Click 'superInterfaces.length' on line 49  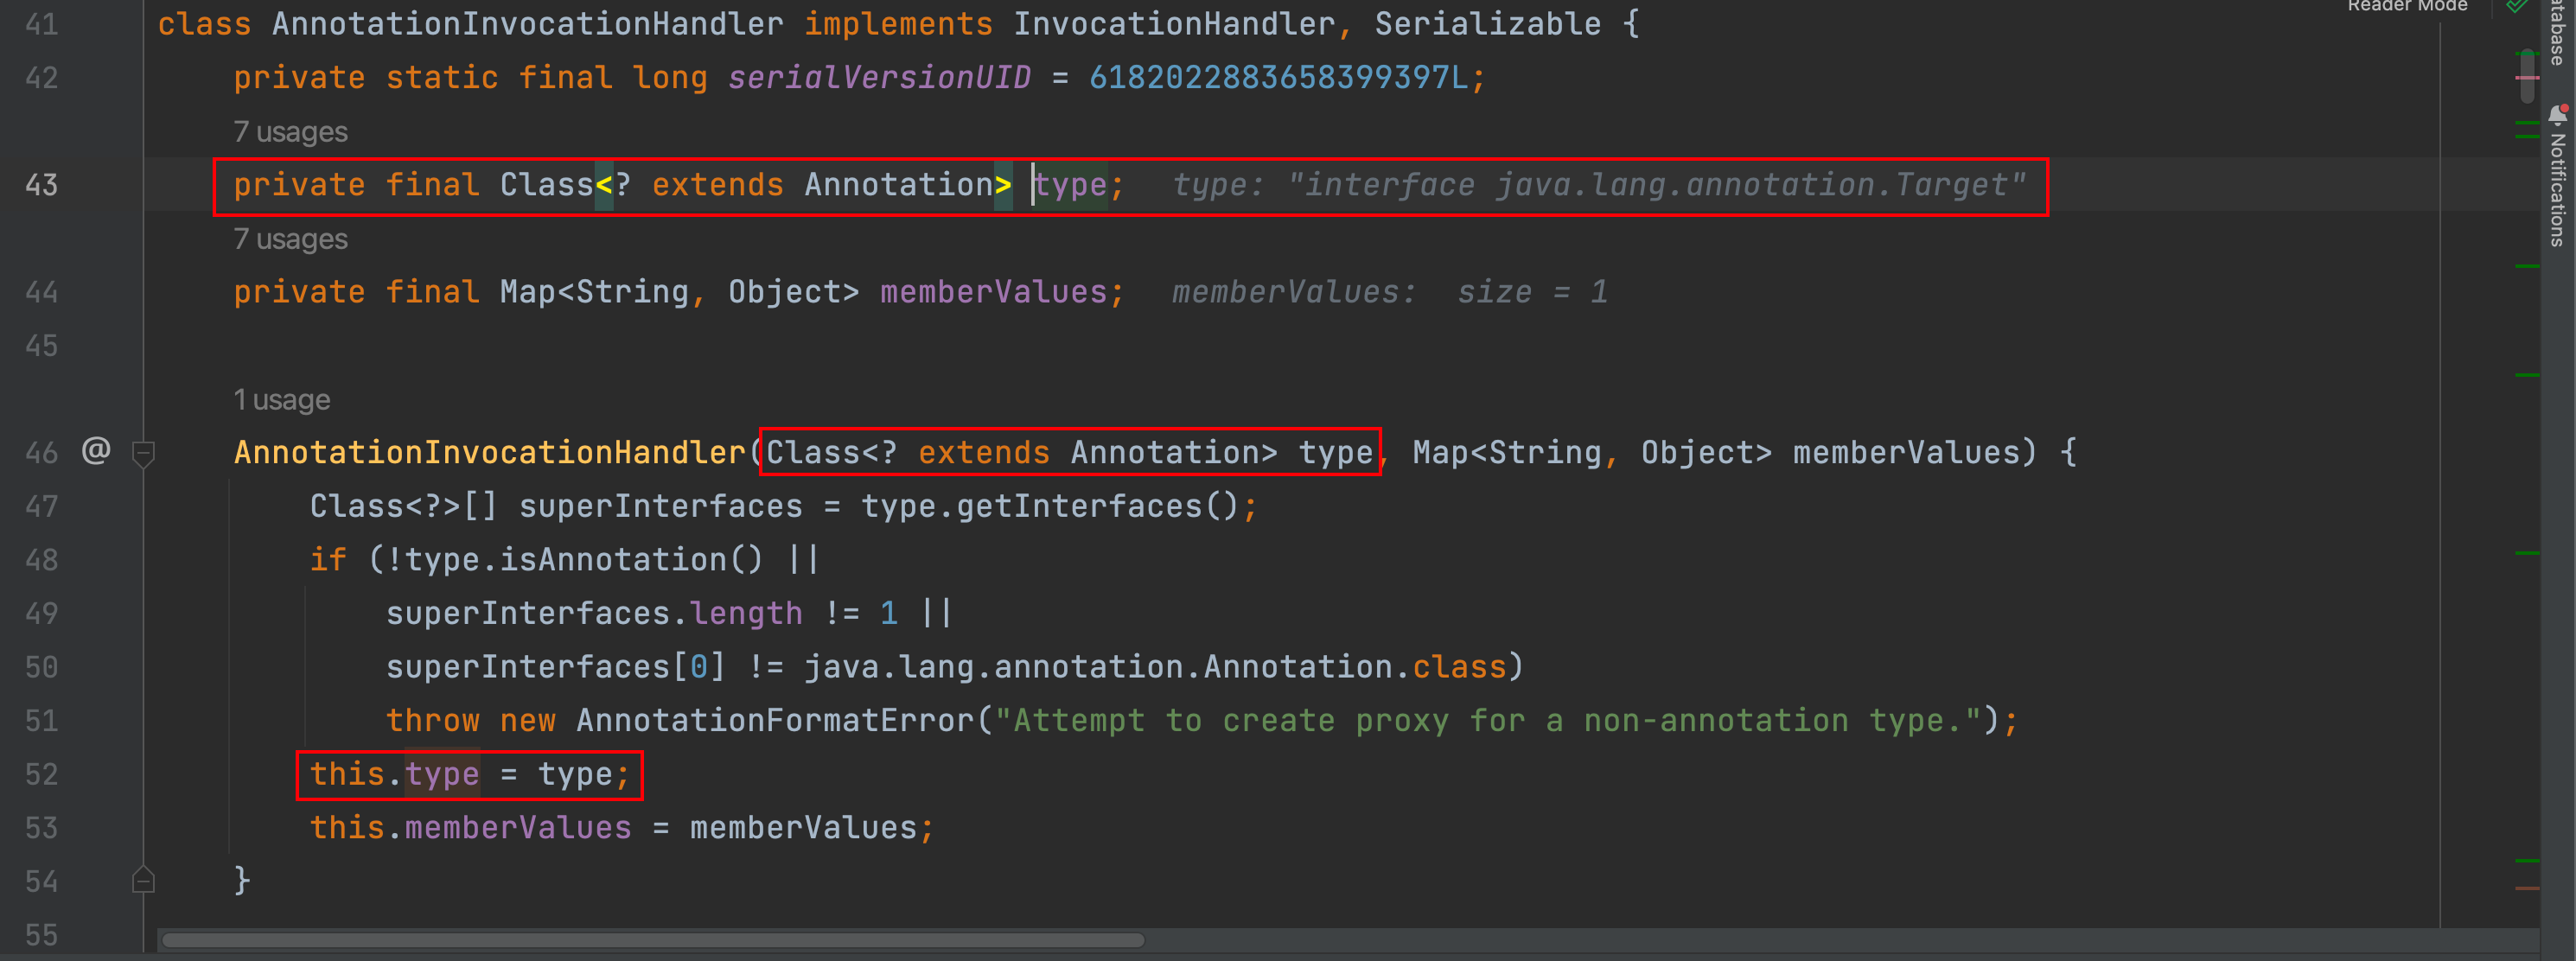tap(594, 613)
